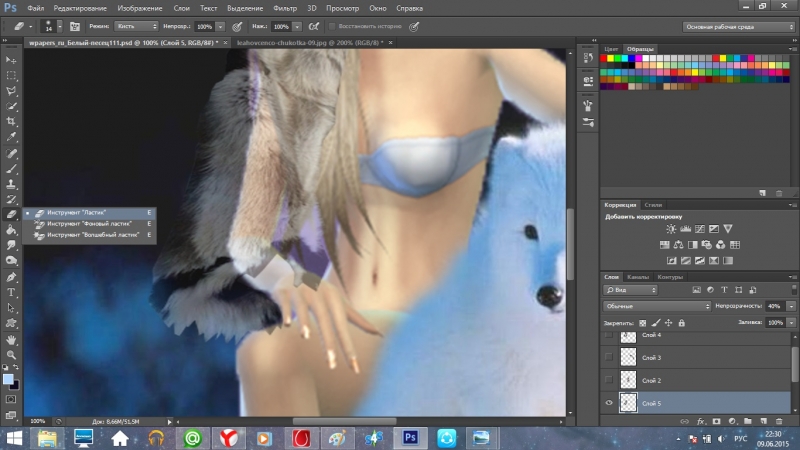Pick the red swatch in Образцы
Screen dimensions: 800x450
[604, 59]
